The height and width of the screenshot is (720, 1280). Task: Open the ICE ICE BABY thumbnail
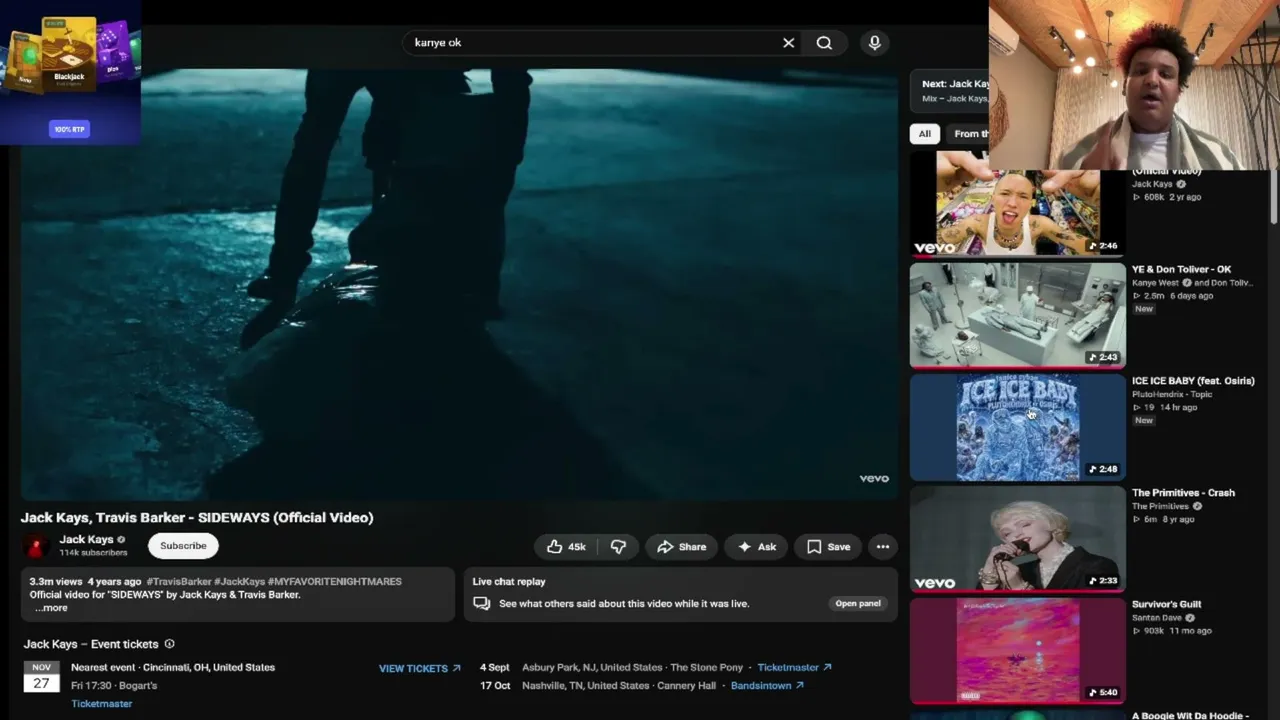(x=1017, y=427)
